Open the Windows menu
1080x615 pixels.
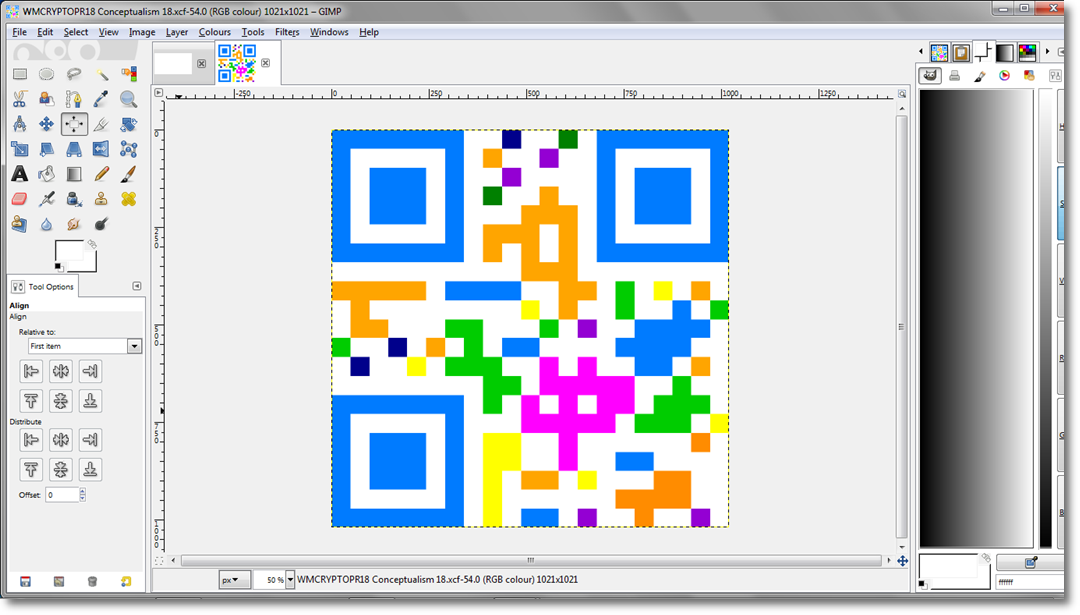(x=329, y=32)
